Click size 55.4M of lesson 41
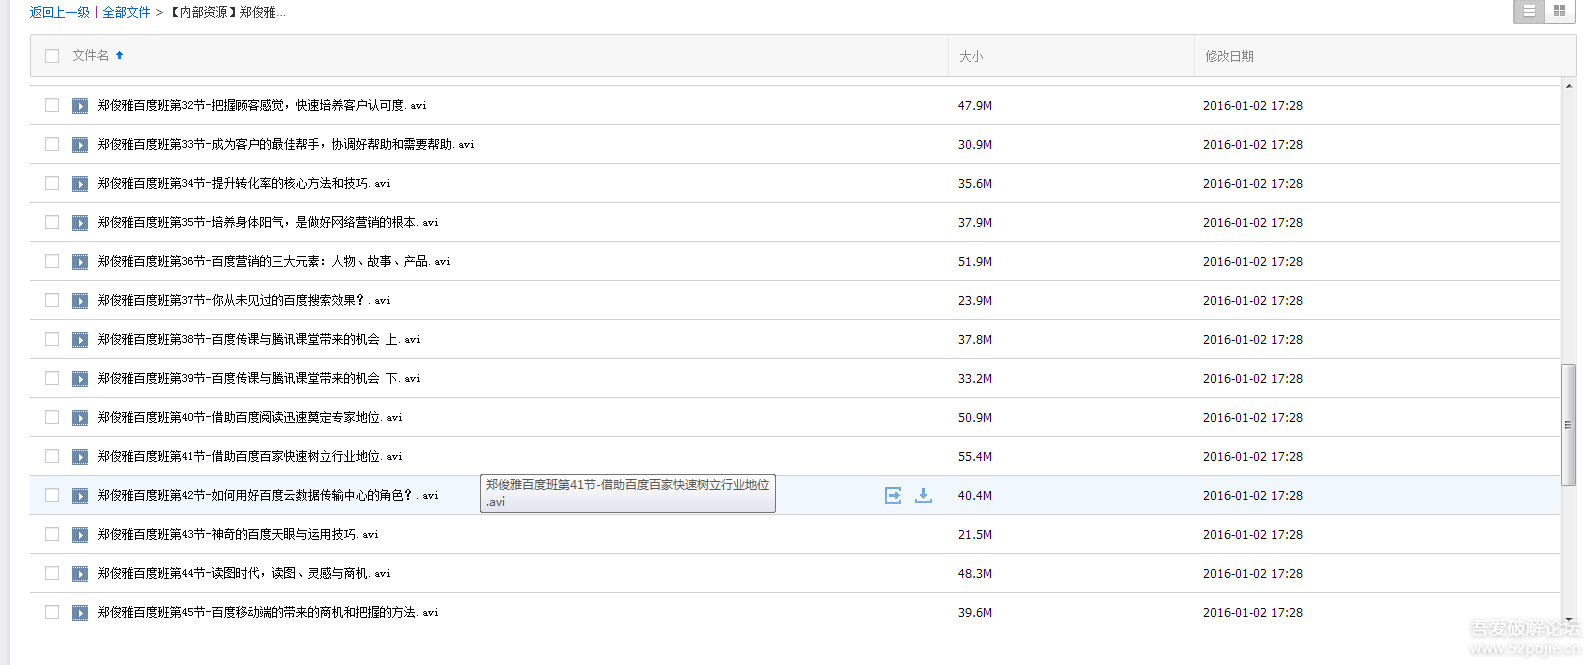Screen dimensions: 1590x665 pos(975,456)
